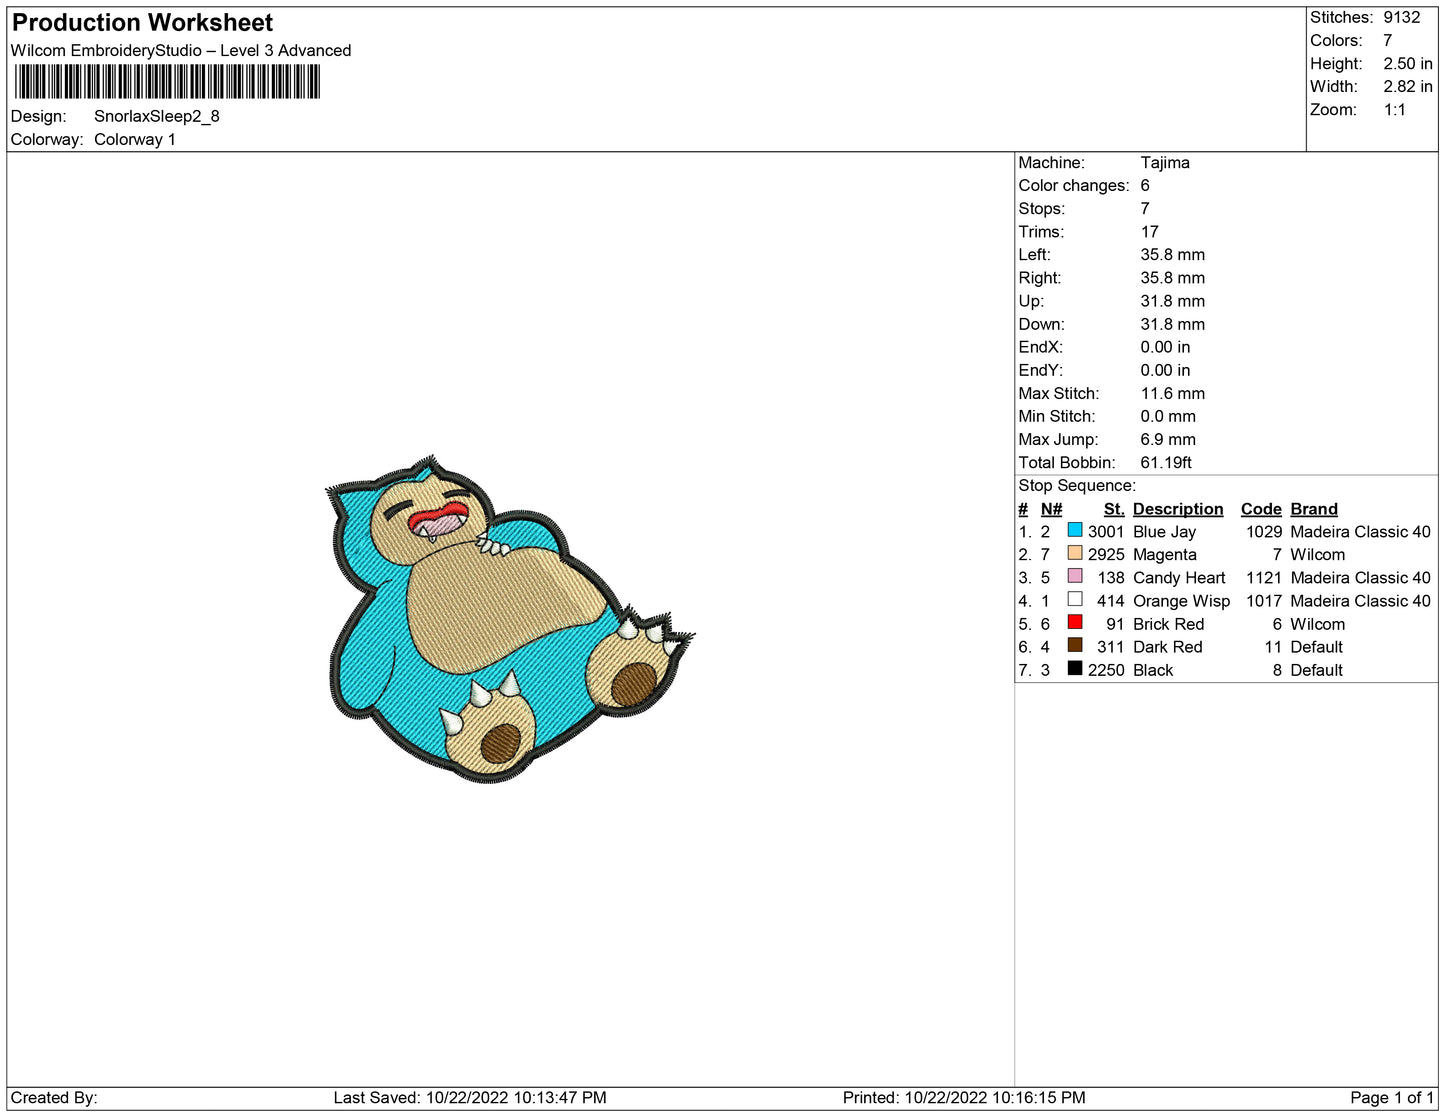Click the 'Colorway 1' value
1445x1112 pixels.
(135, 139)
